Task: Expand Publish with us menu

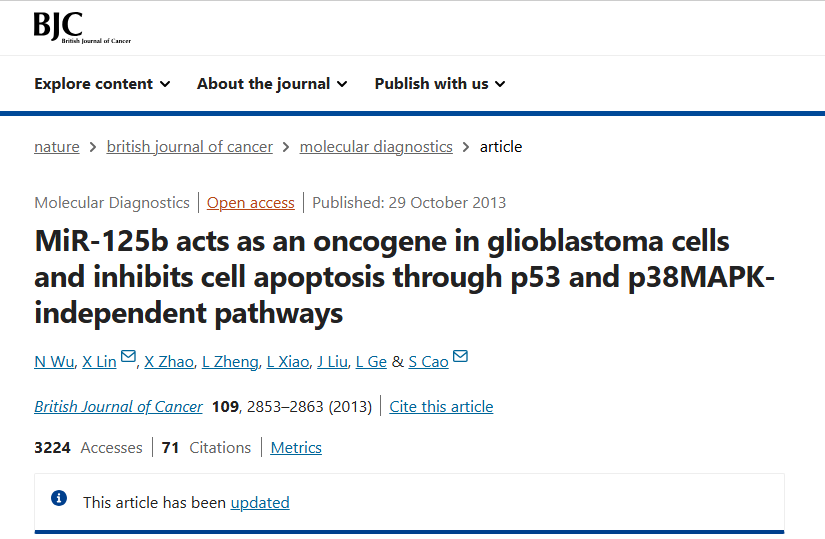Action: click(x=440, y=84)
